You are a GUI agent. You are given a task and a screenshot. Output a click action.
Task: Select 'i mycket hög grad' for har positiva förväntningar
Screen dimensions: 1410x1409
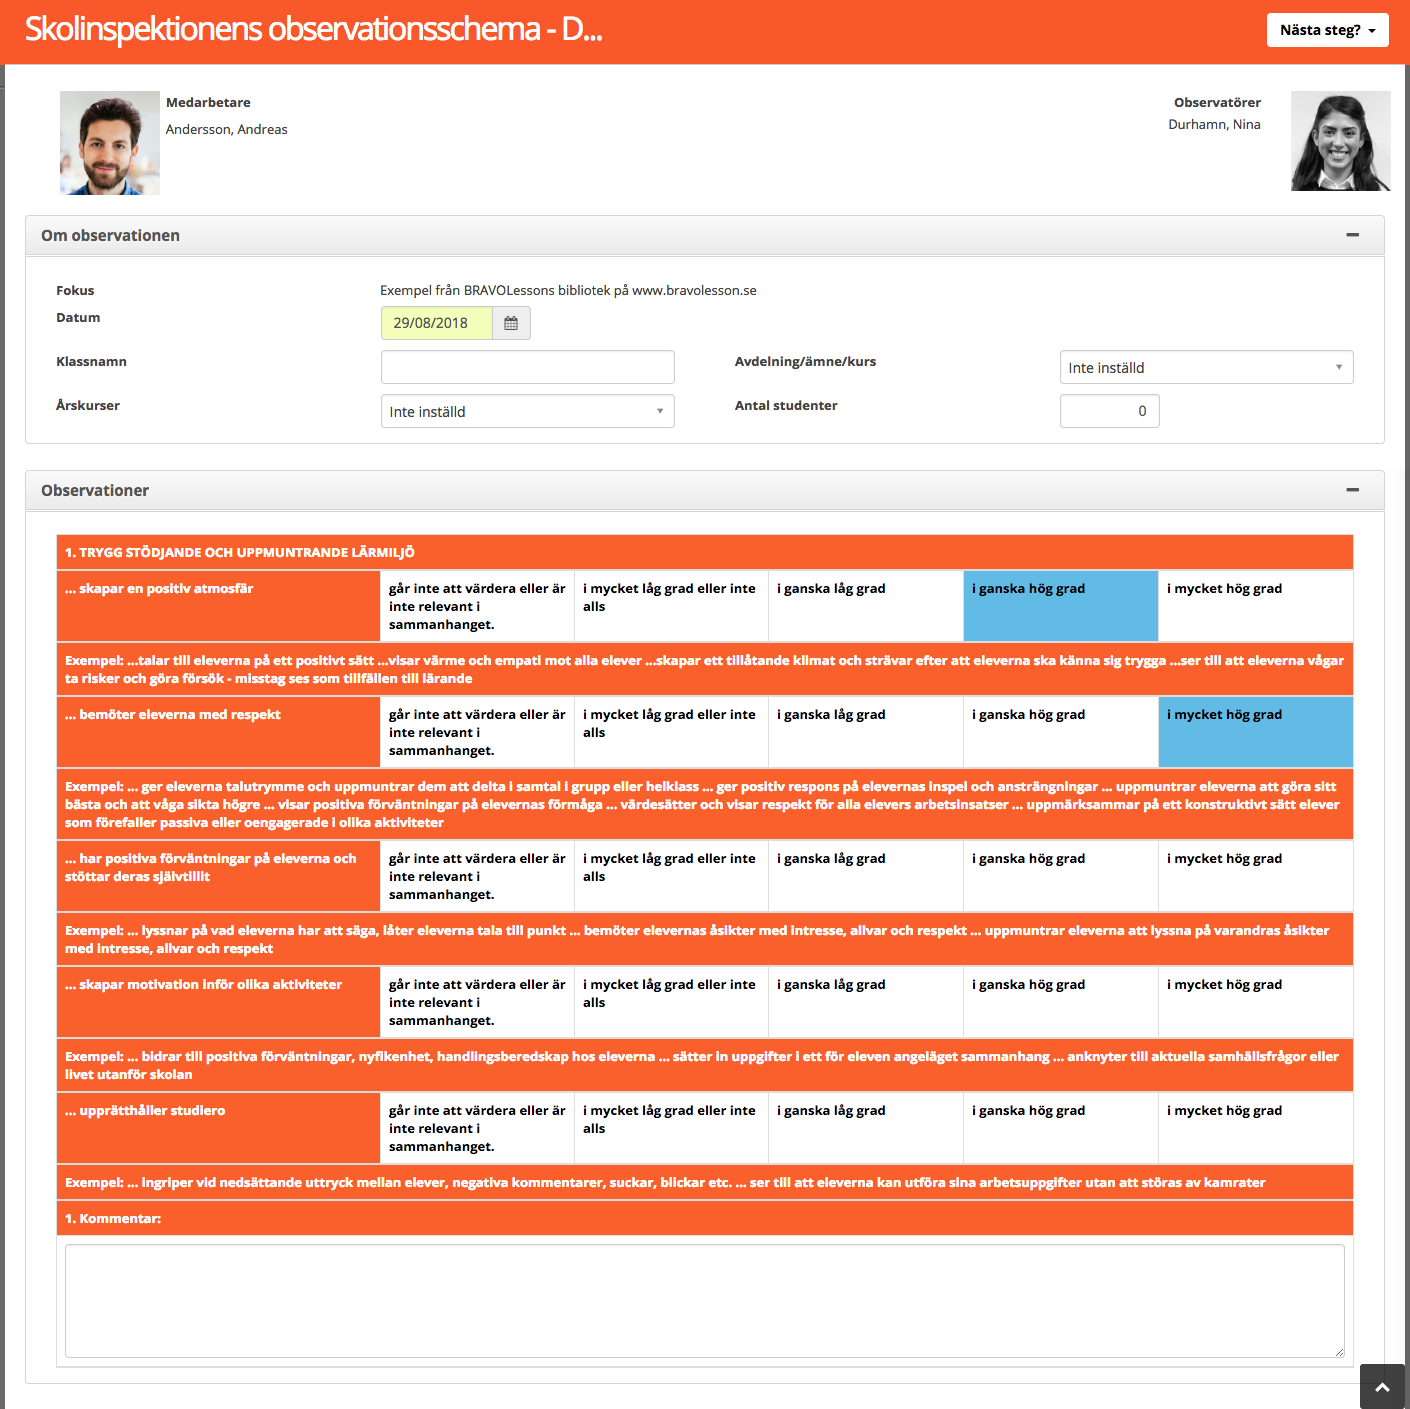1256,876
